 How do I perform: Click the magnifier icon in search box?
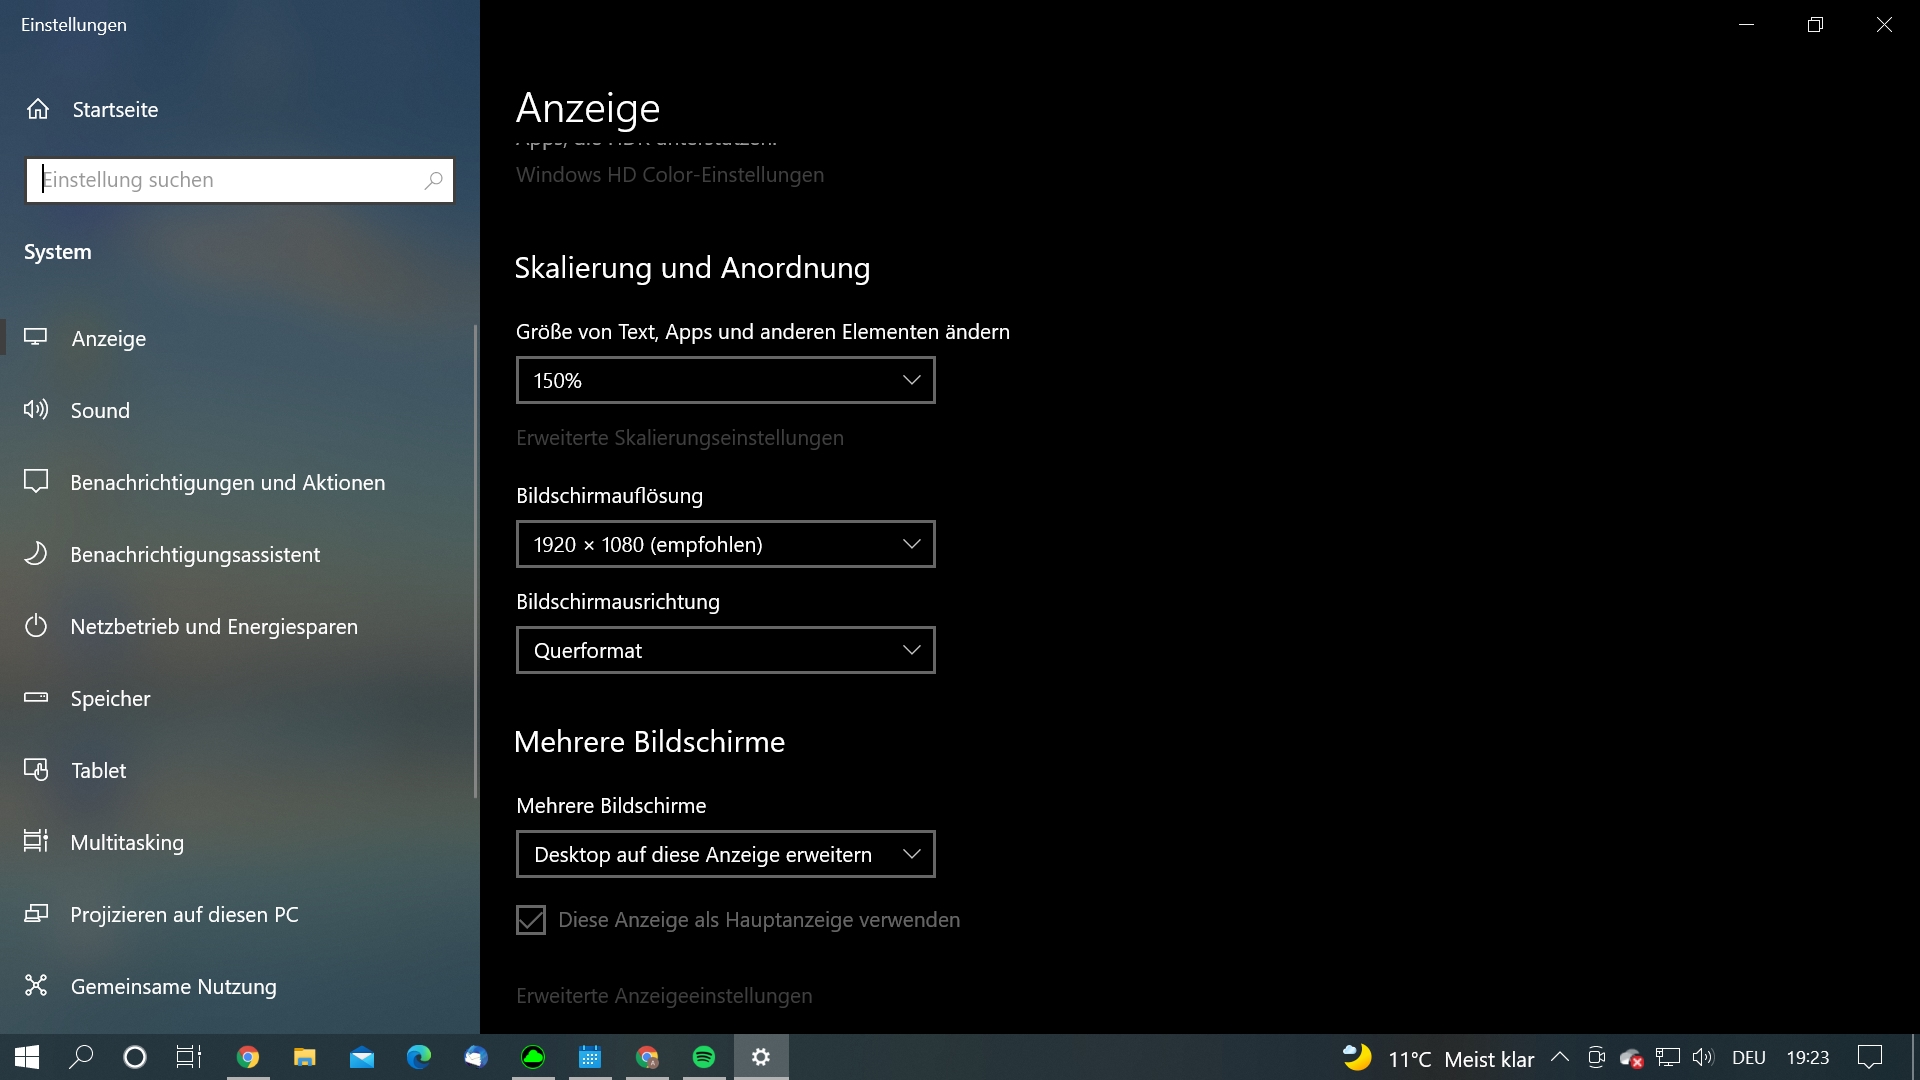[433, 180]
